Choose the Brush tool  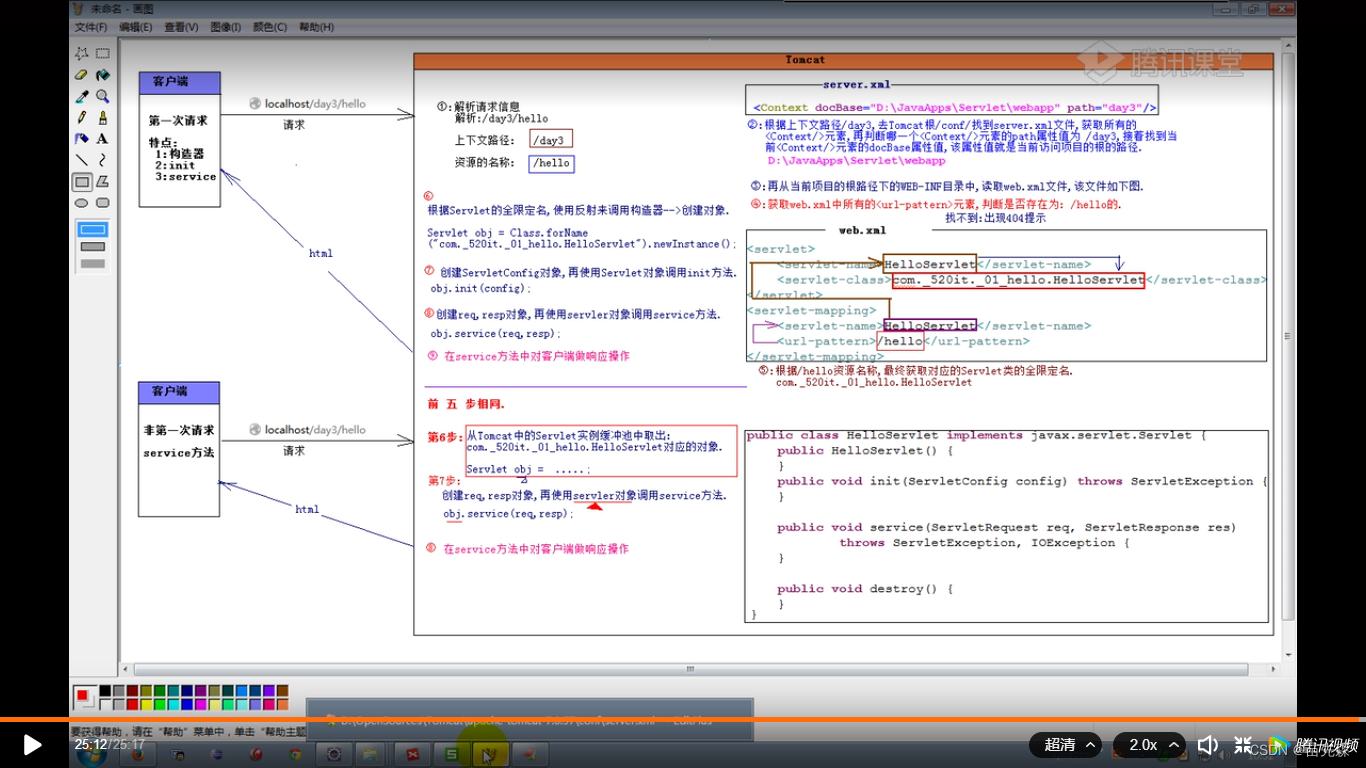coord(103,118)
